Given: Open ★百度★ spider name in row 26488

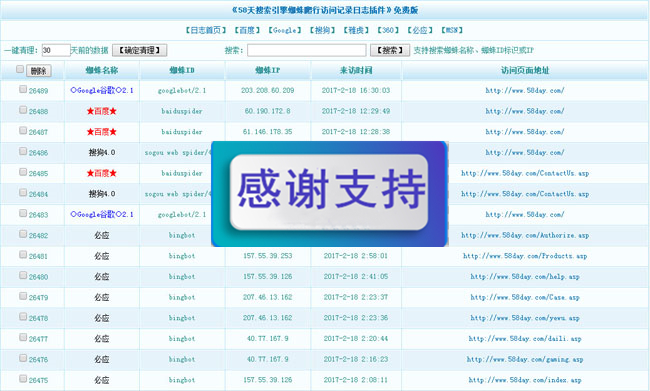Looking at the screenshot, I should point(102,111).
